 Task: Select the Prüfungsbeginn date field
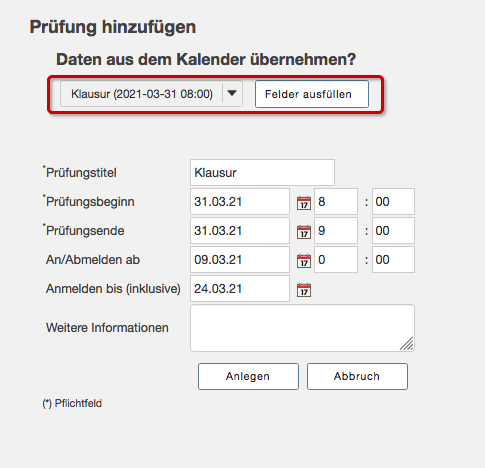[240, 201]
